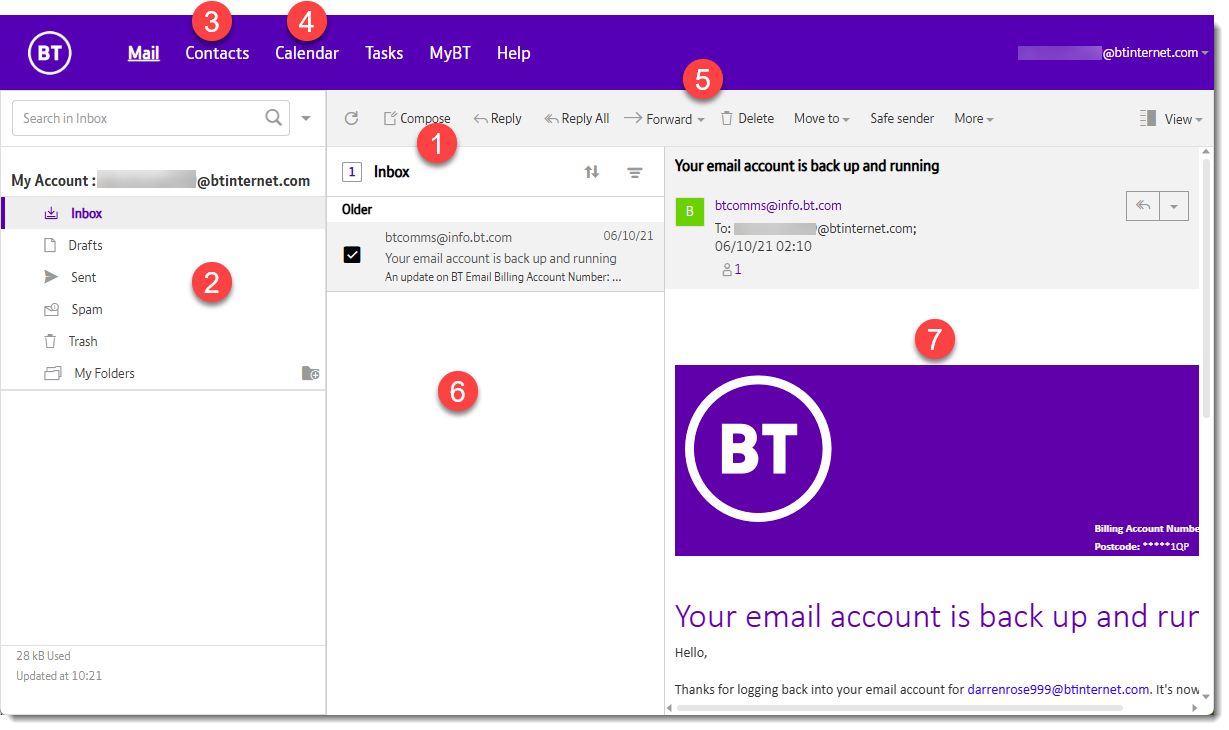
Task: Click the search magnifier icon
Action: coord(273,118)
